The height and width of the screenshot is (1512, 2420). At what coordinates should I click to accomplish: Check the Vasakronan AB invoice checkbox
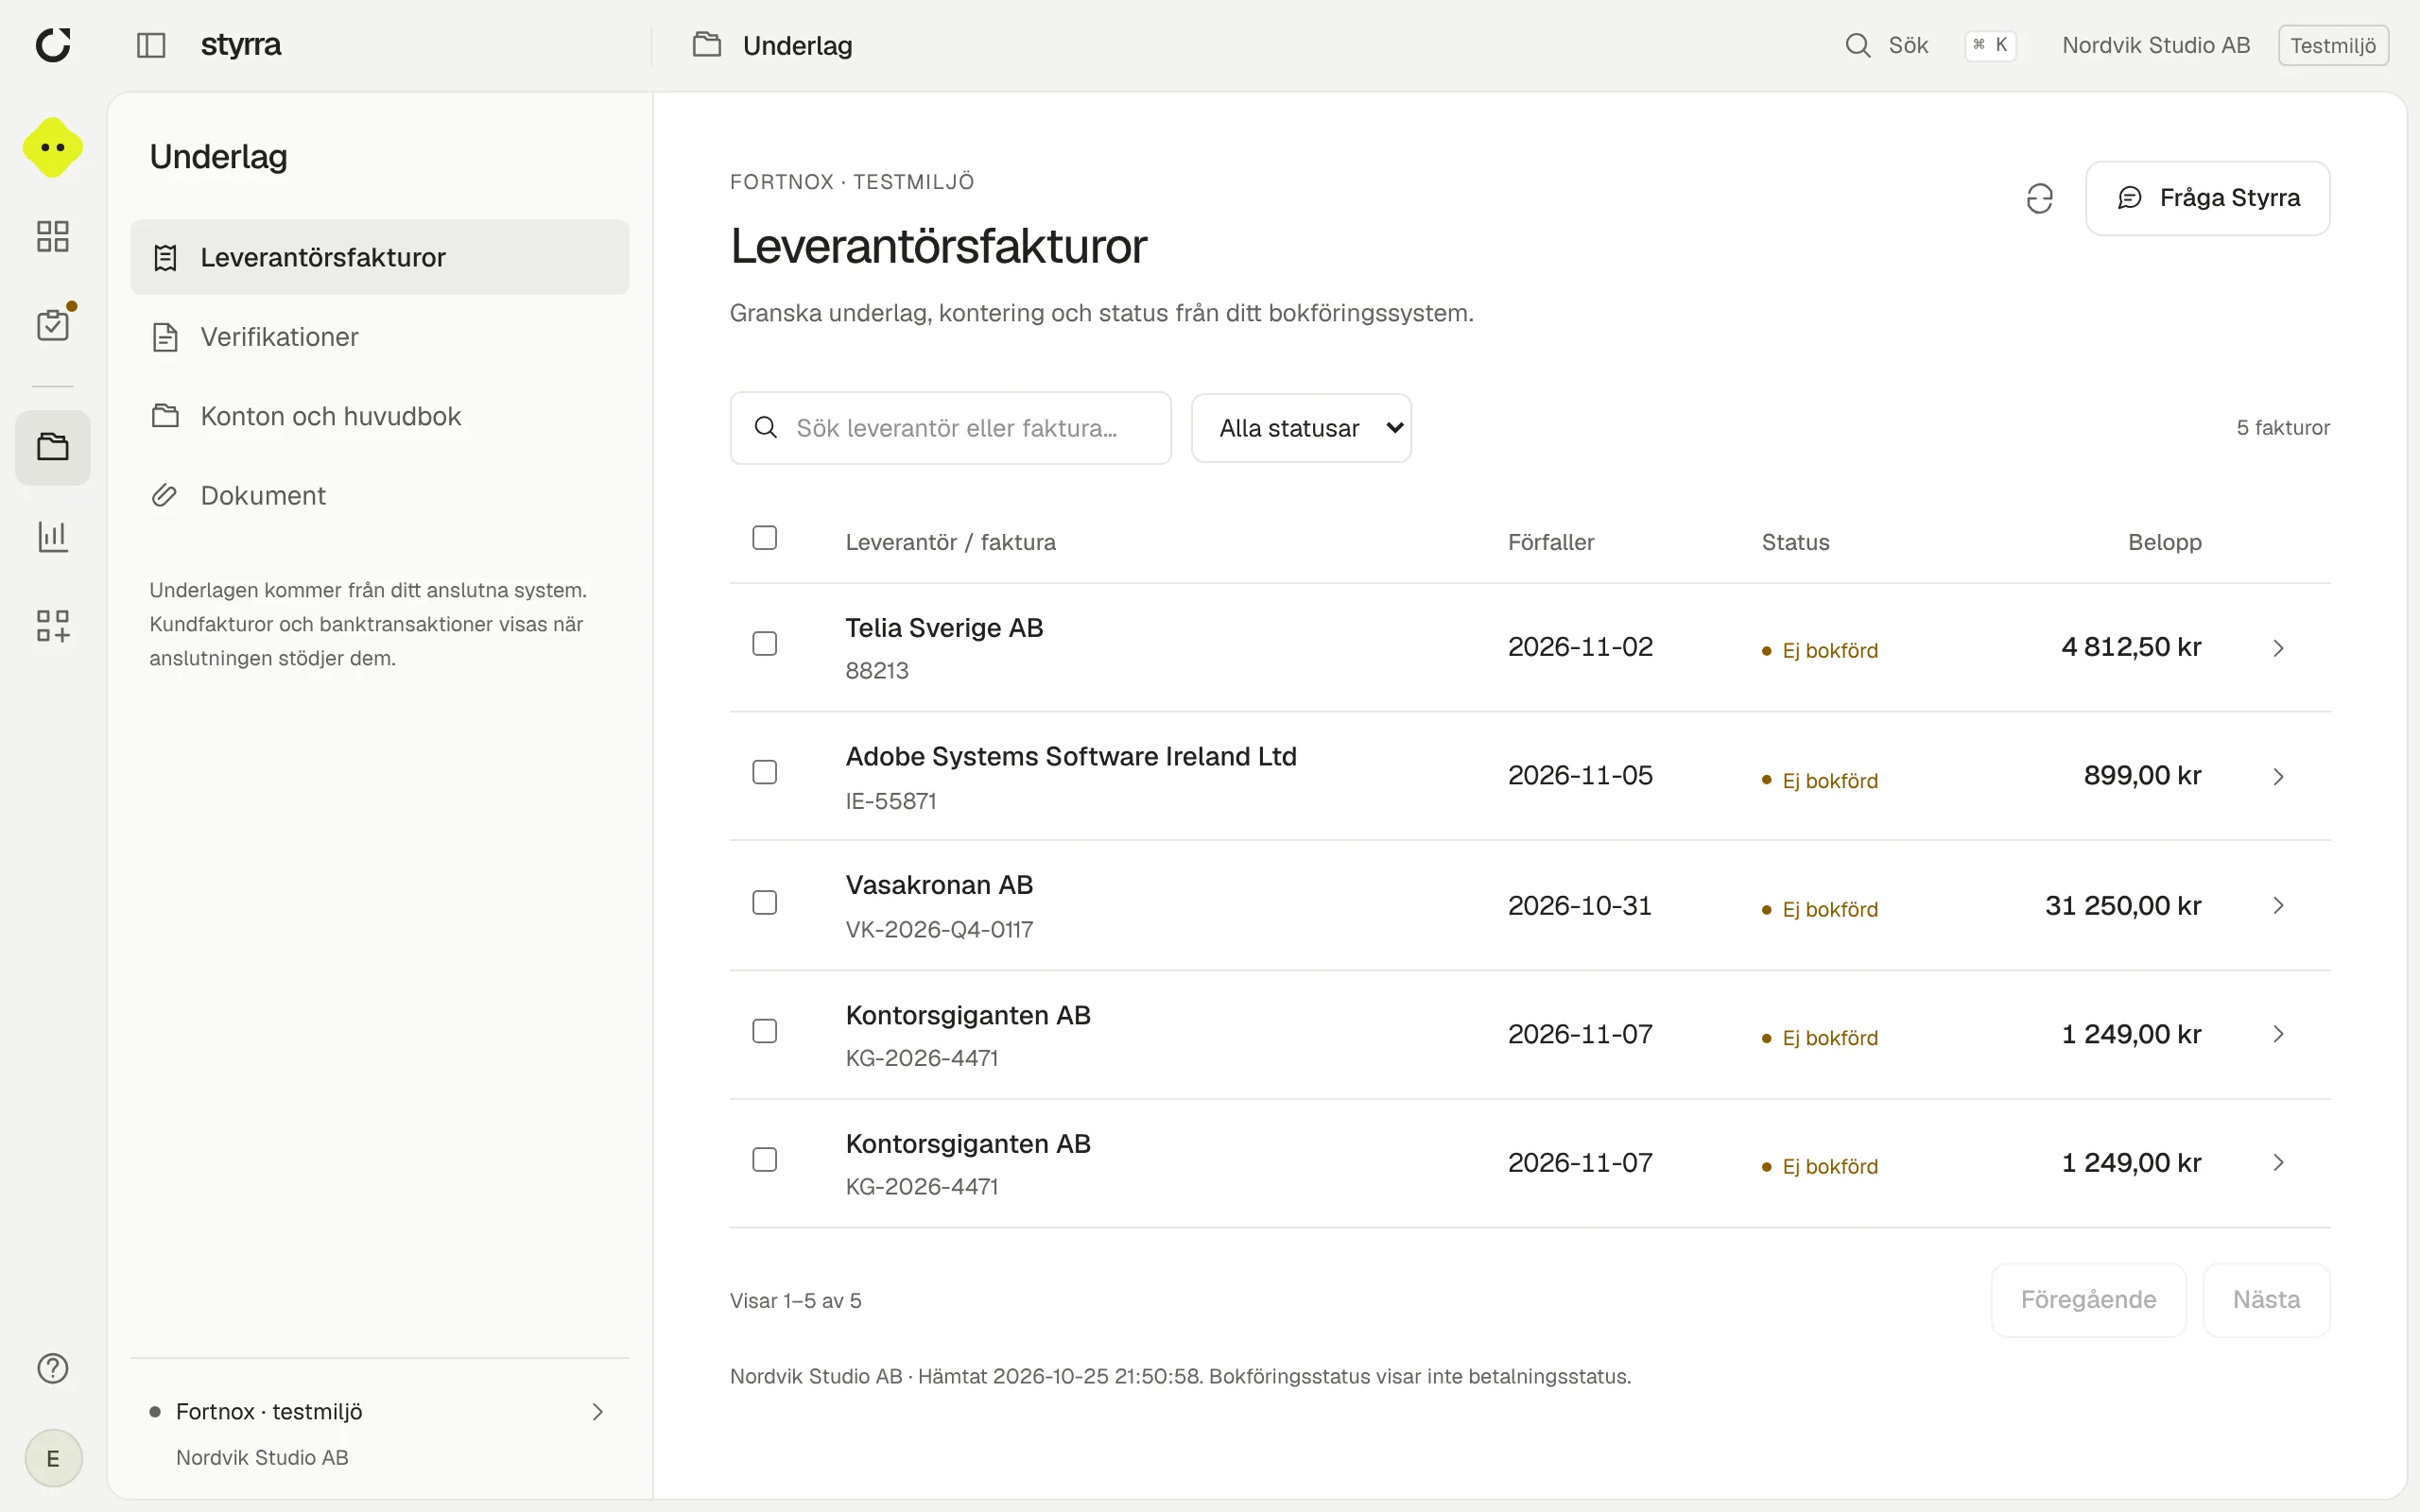[x=765, y=902]
